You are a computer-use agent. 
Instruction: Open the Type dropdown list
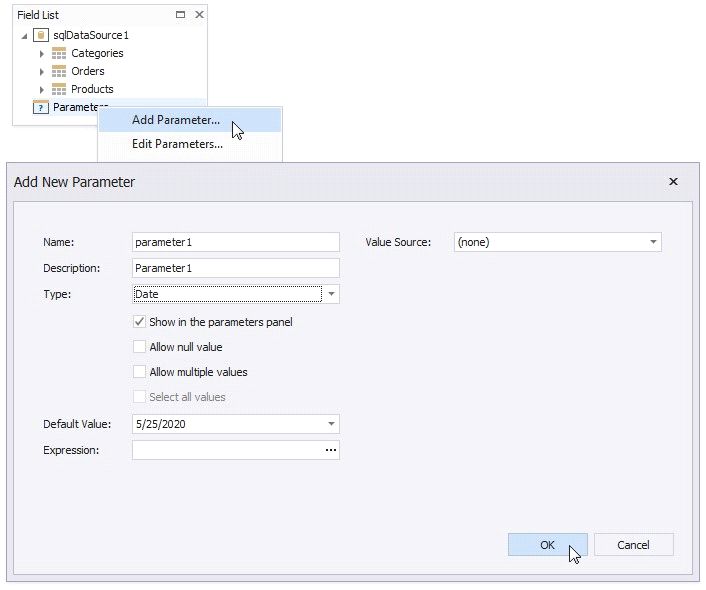tap(332, 294)
